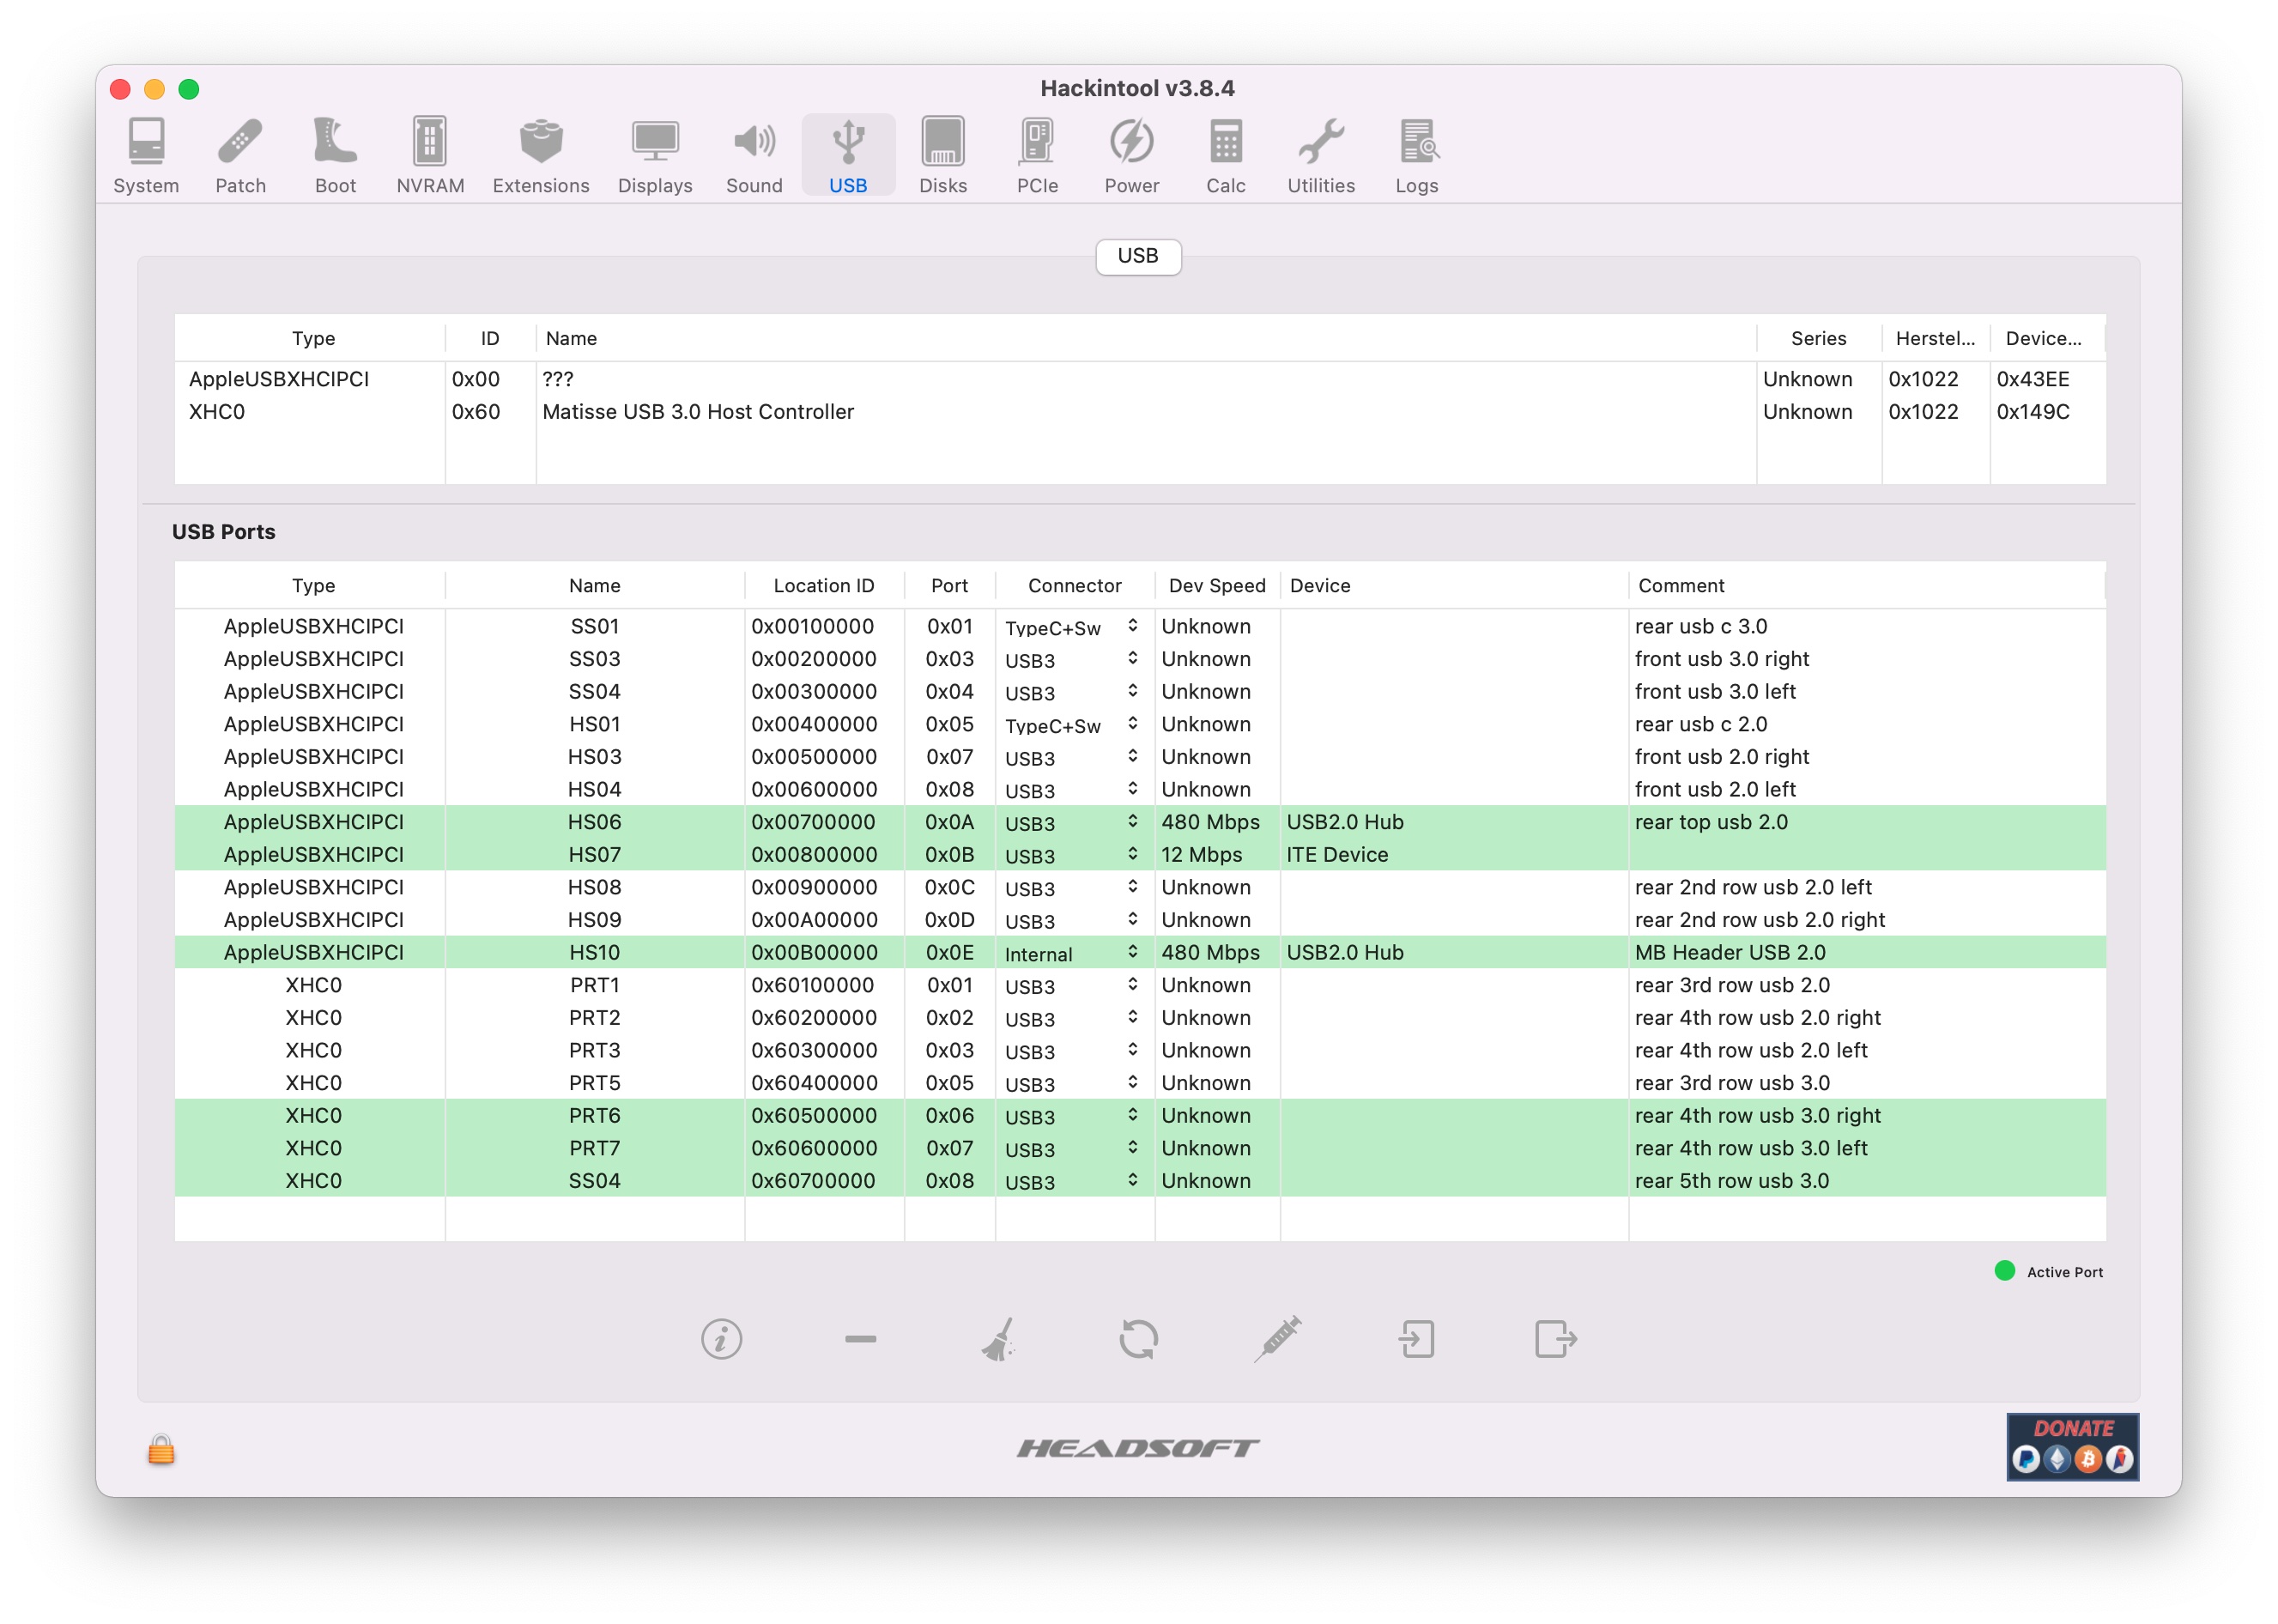Select the HS06 USB2.0 Hub port row
This screenshot has width=2278, height=1624.
(594, 822)
